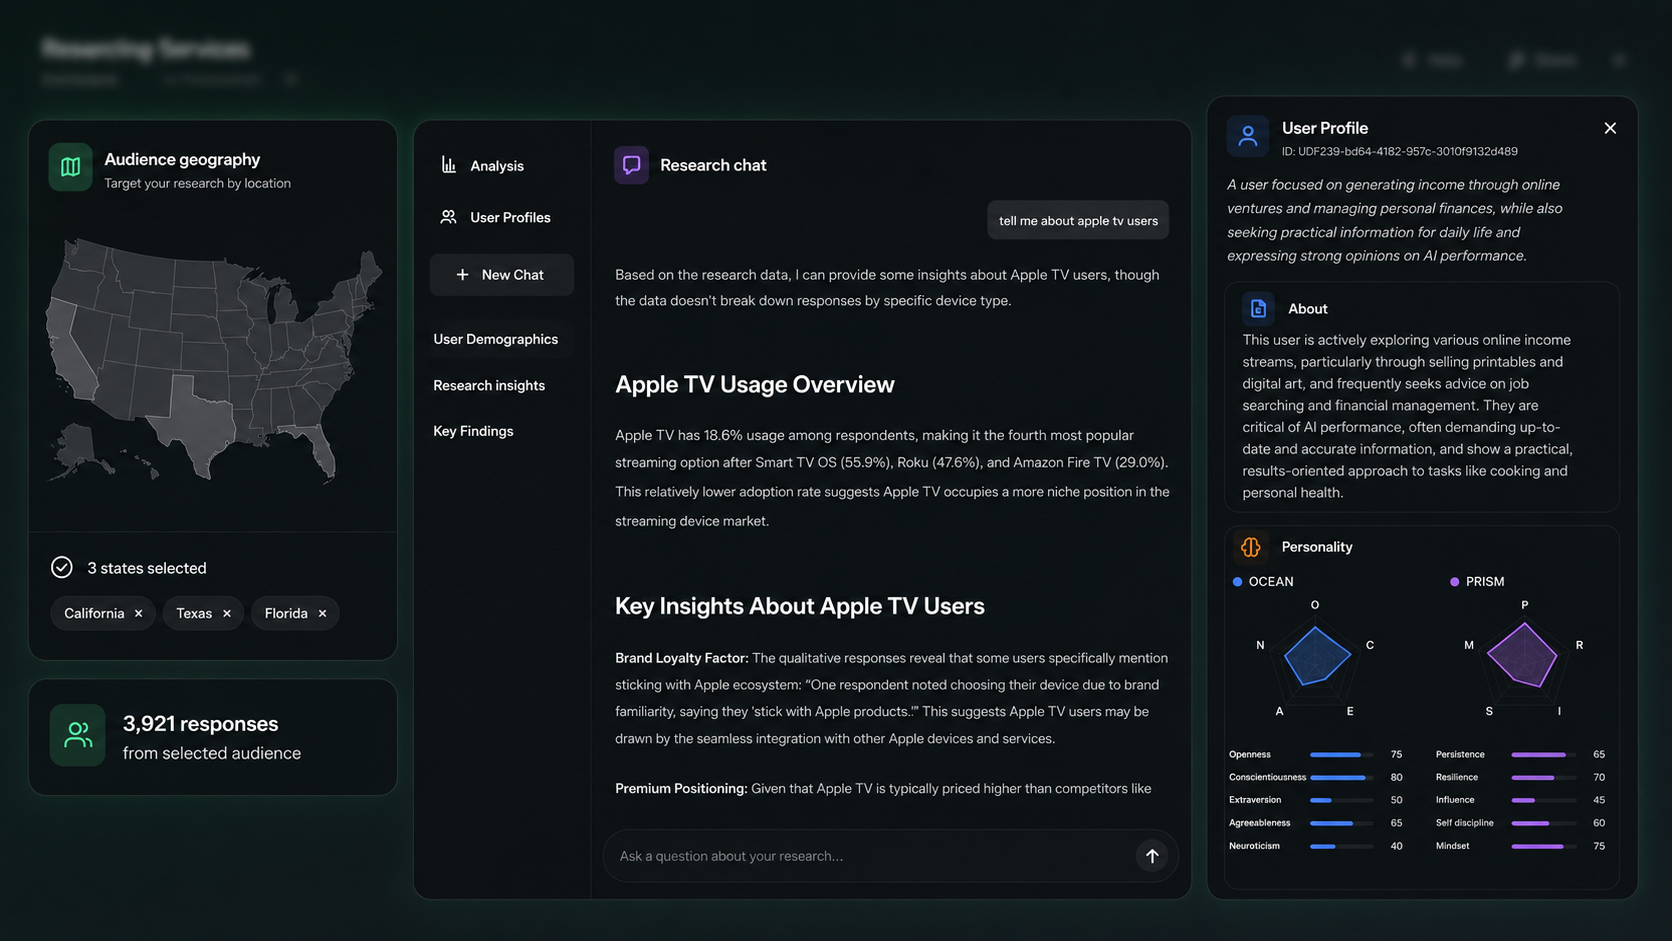
Task: Start a New Chat
Action: click(x=502, y=274)
